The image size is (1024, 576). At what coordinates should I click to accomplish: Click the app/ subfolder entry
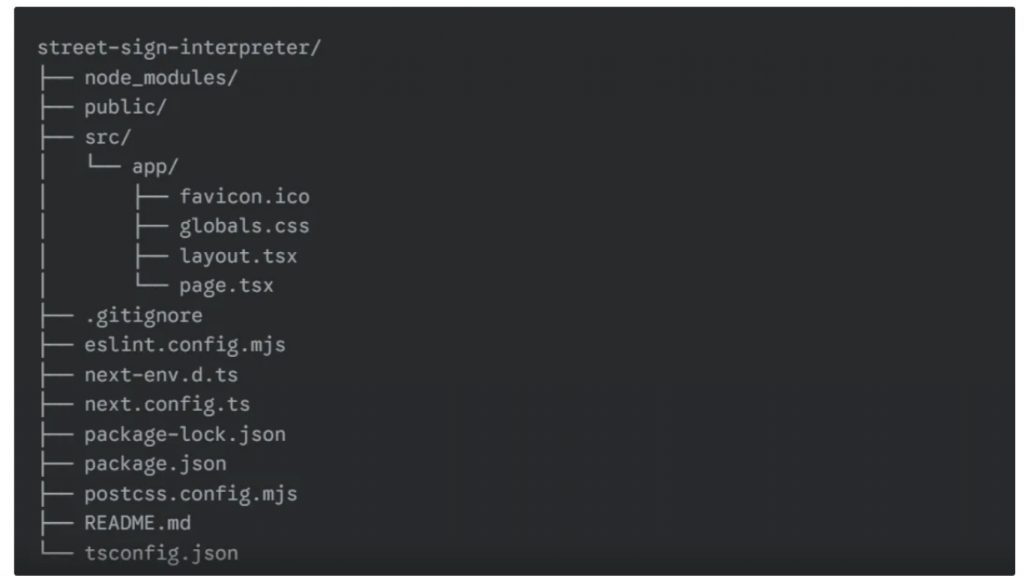click(x=155, y=167)
